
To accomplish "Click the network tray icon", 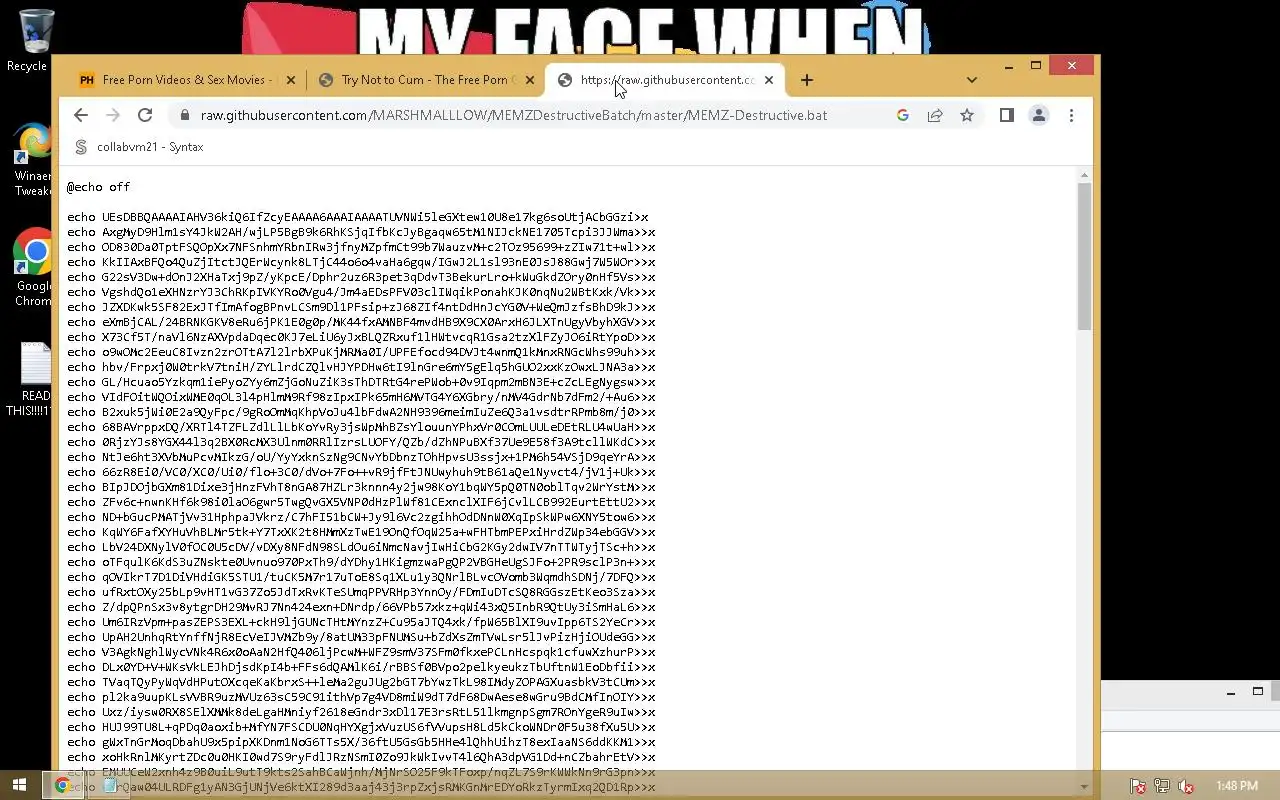I will click(1161, 786).
